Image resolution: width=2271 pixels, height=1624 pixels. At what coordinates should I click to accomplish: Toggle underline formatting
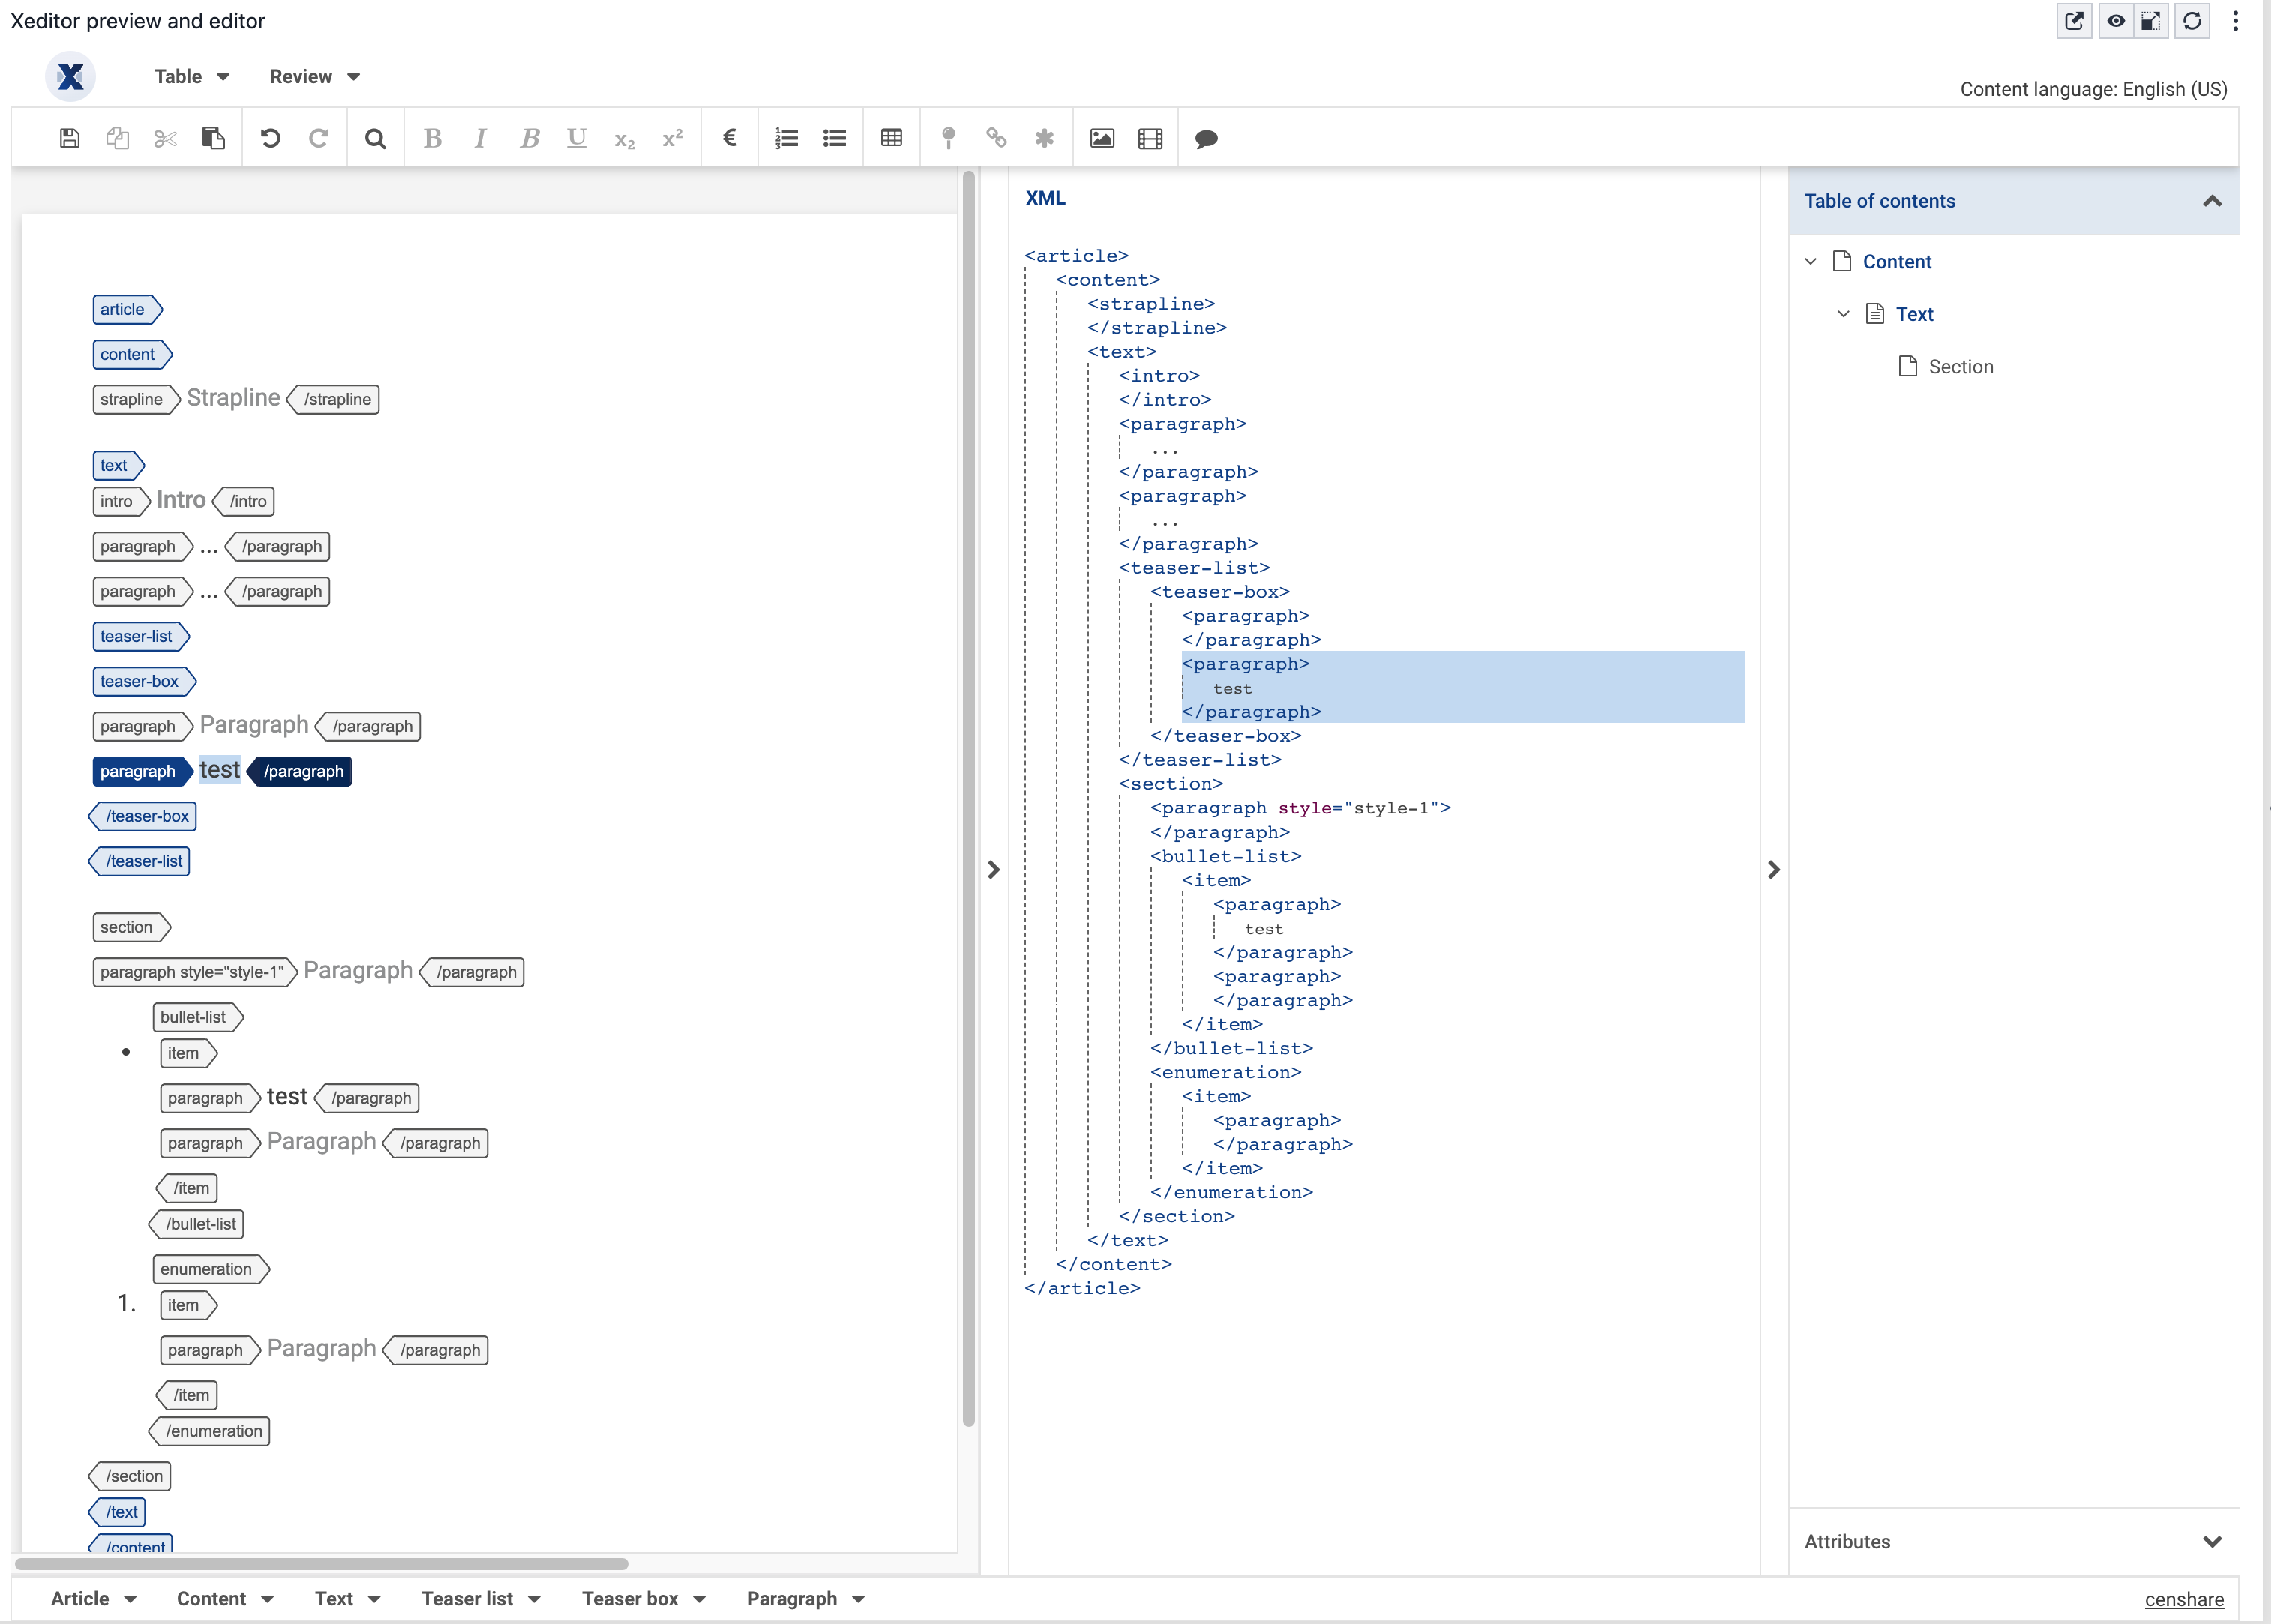pyautogui.click(x=577, y=138)
